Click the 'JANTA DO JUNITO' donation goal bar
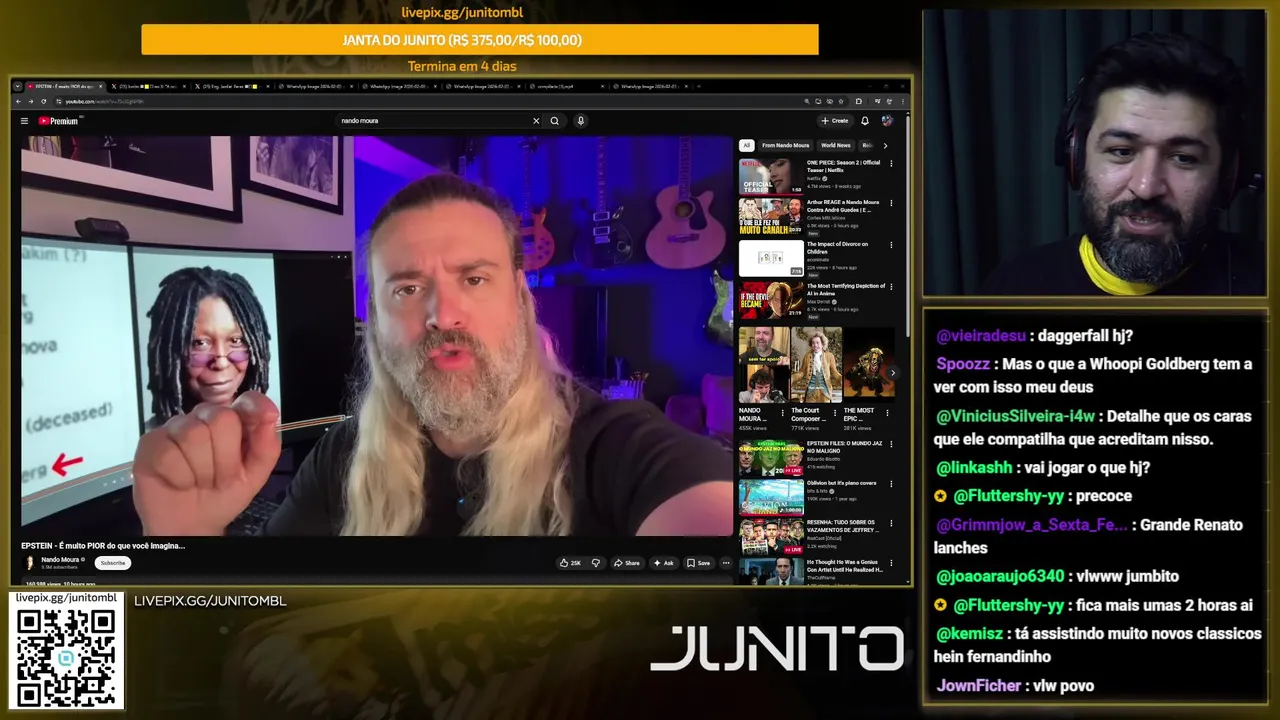 [480, 40]
